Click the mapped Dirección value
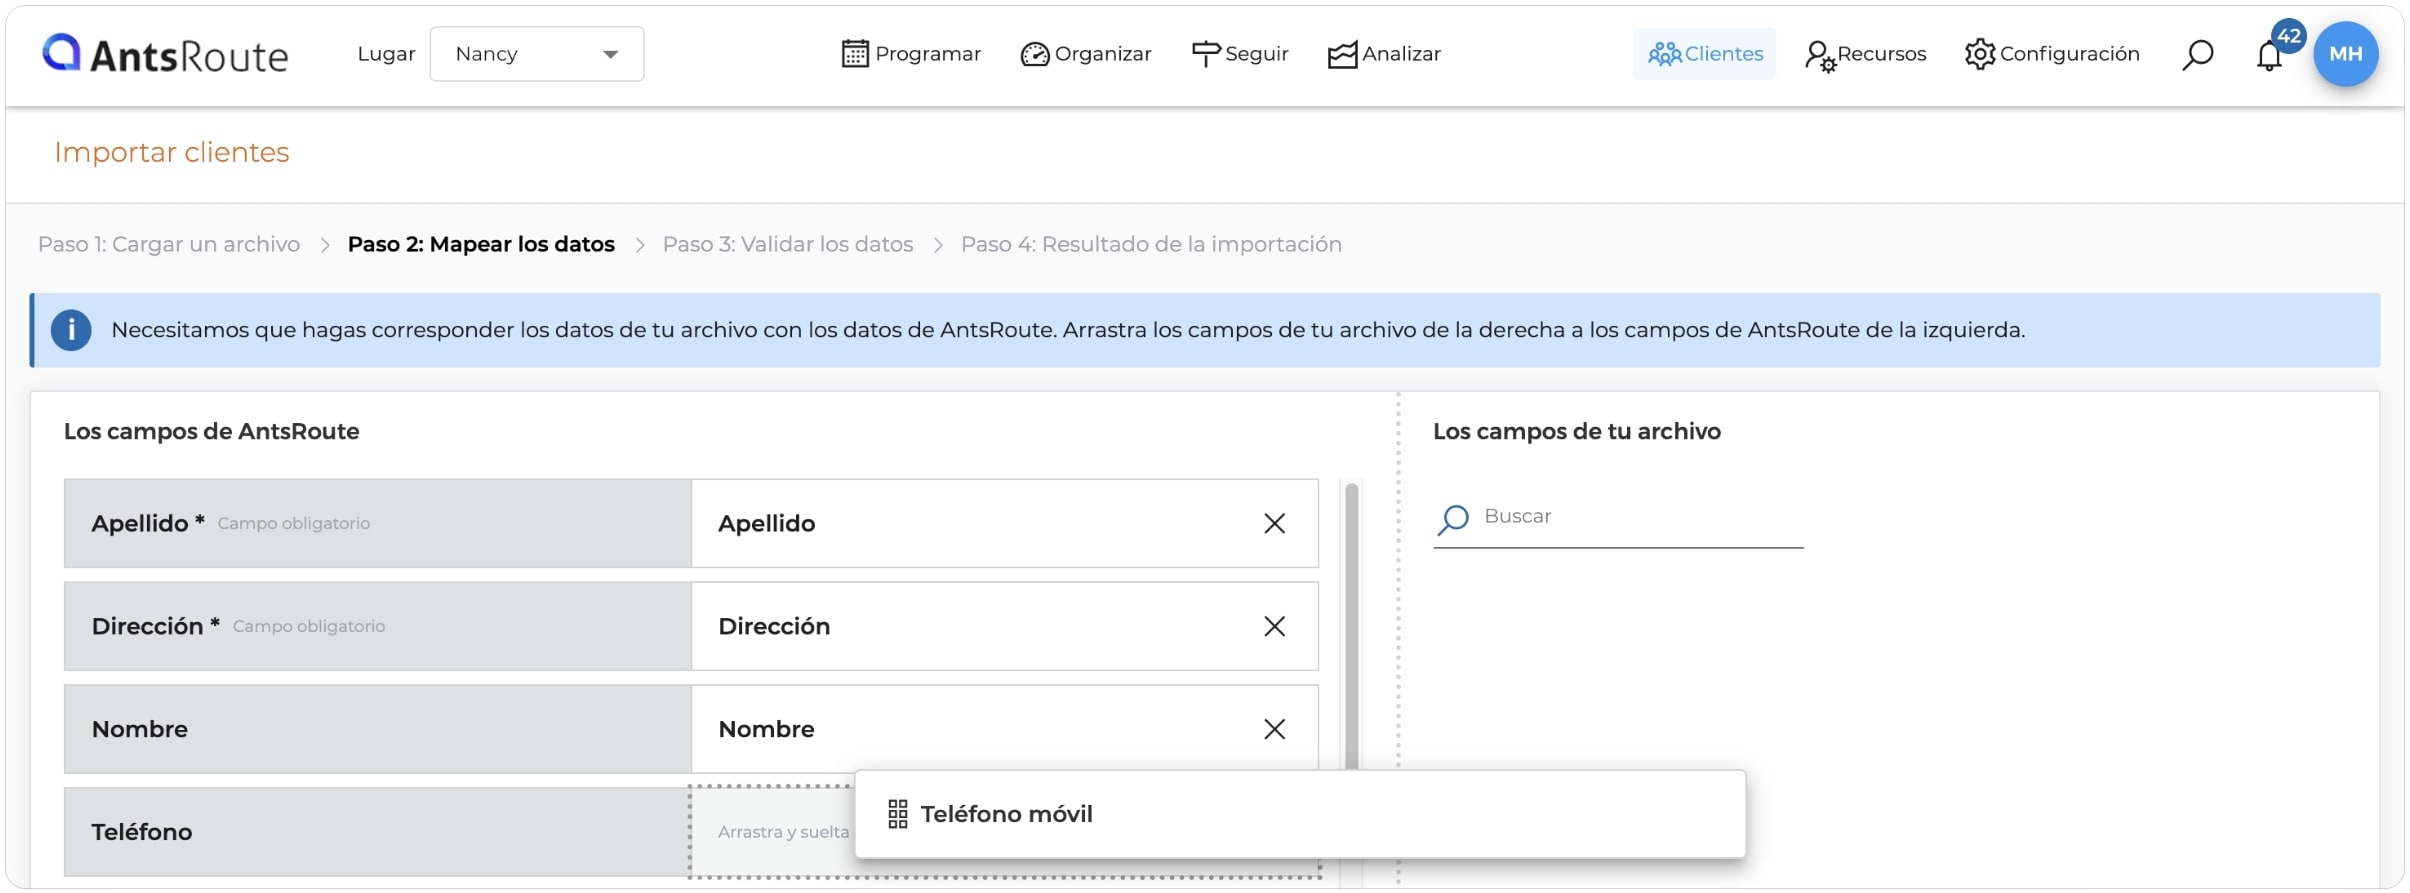This screenshot has width=2410, height=893. (774, 626)
